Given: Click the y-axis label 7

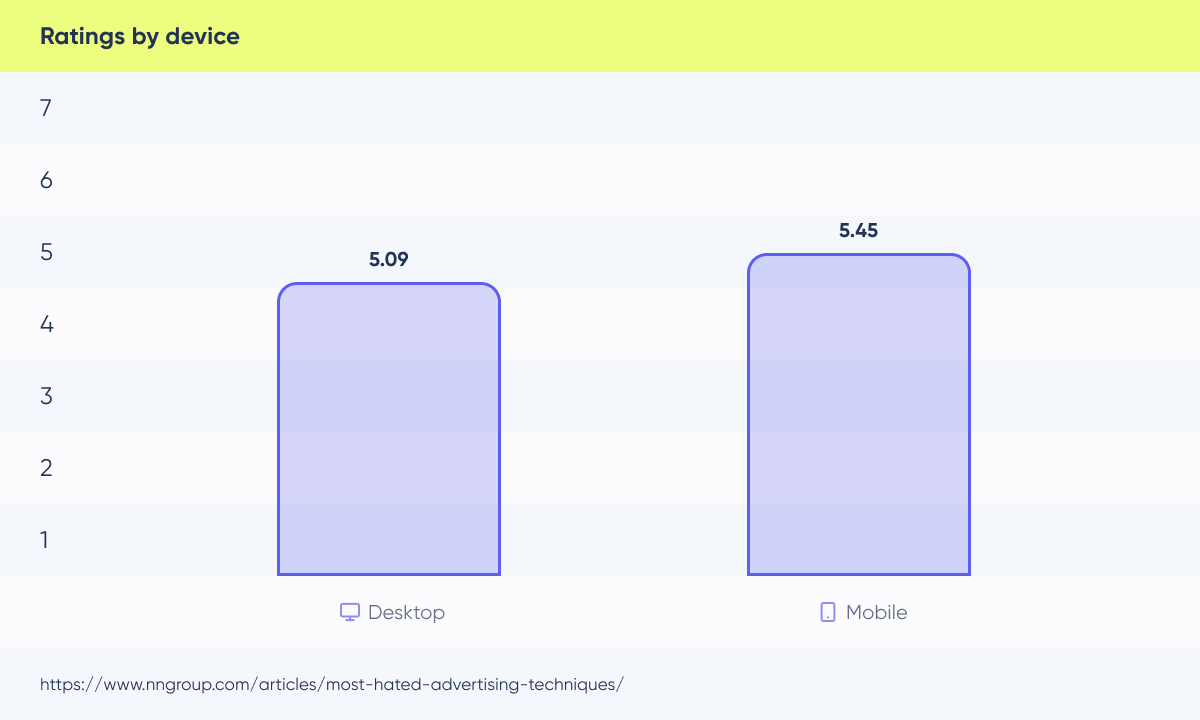Looking at the screenshot, I should (46, 108).
